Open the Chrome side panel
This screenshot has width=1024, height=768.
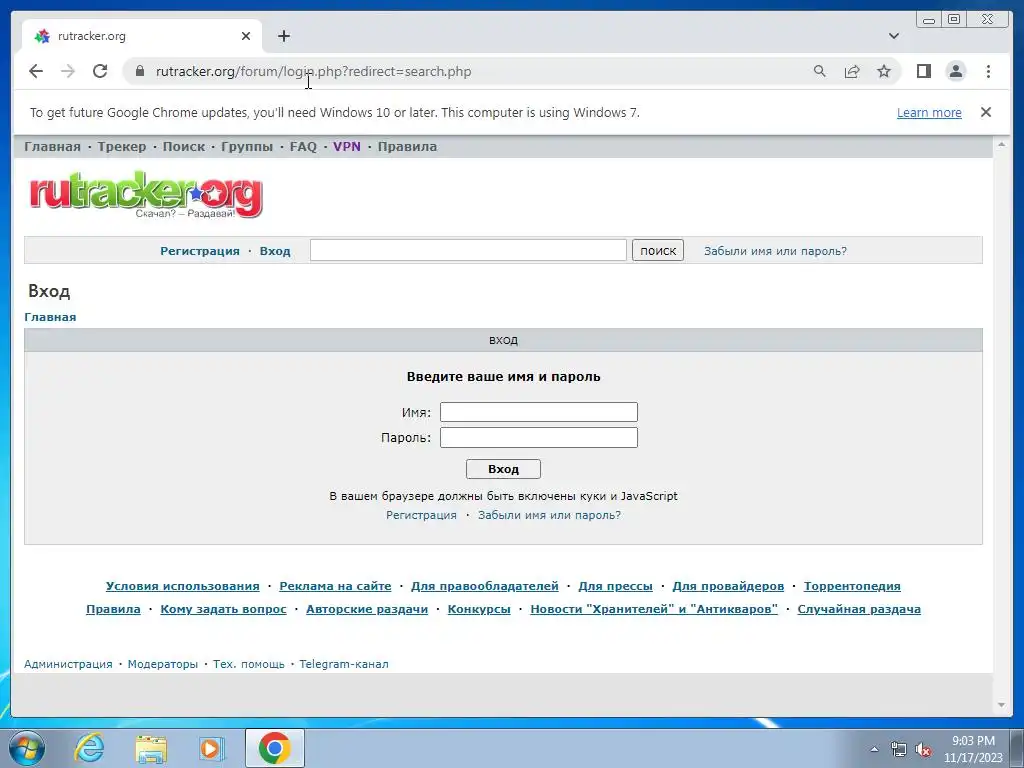coord(923,71)
